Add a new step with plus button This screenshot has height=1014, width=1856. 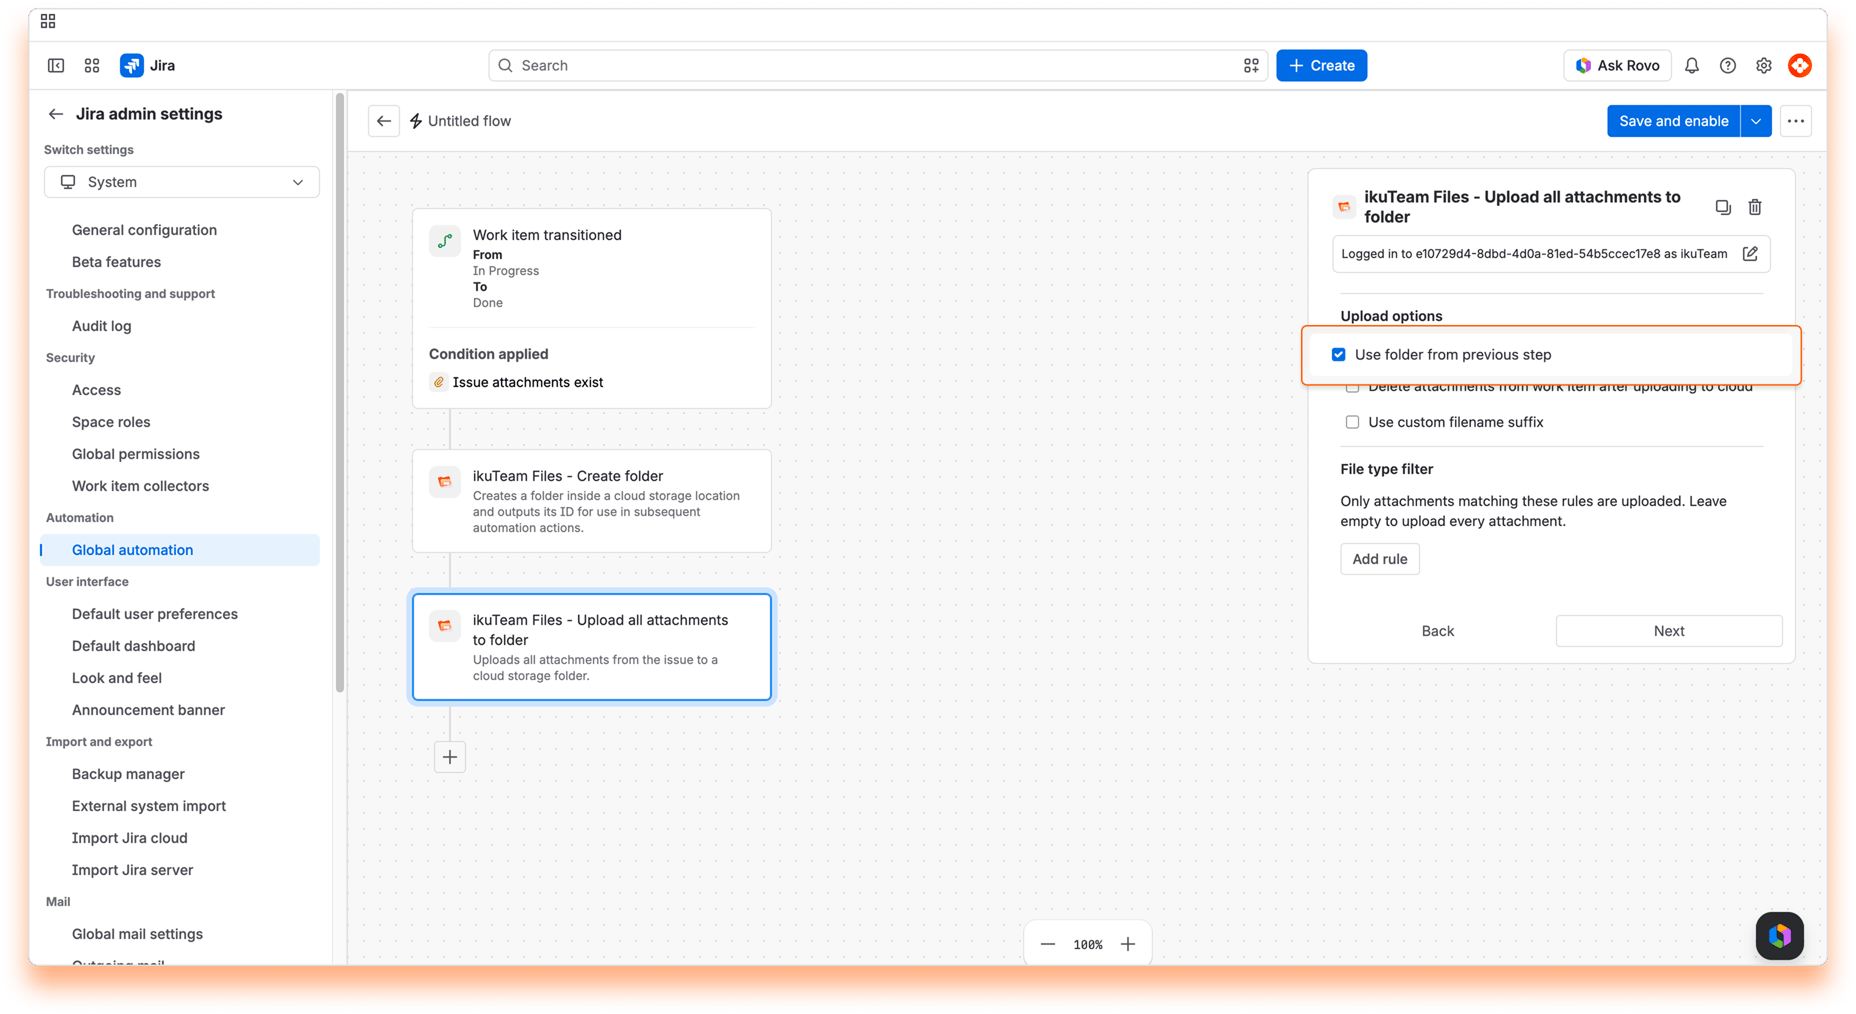click(x=450, y=757)
